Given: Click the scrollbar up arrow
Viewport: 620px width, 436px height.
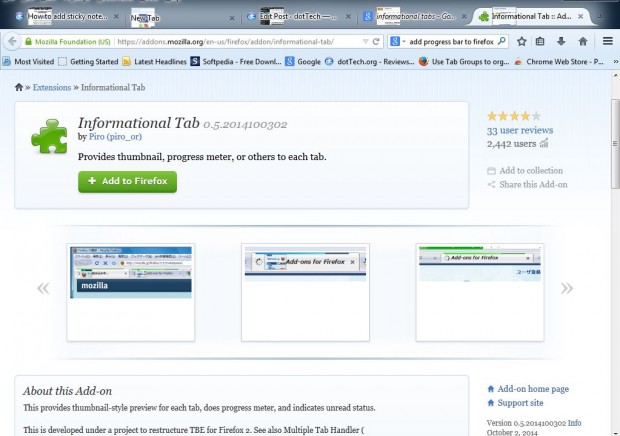Looking at the screenshot, I should point(615,75).
